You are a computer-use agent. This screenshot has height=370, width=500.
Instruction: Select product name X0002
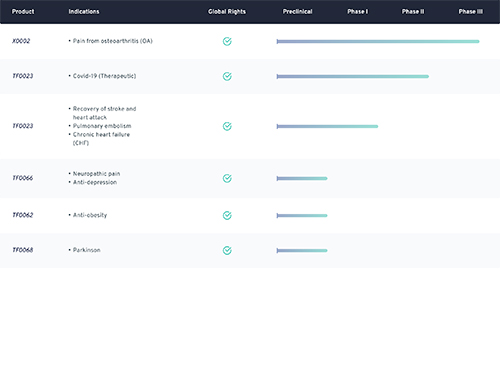click(x=21, y=41)
